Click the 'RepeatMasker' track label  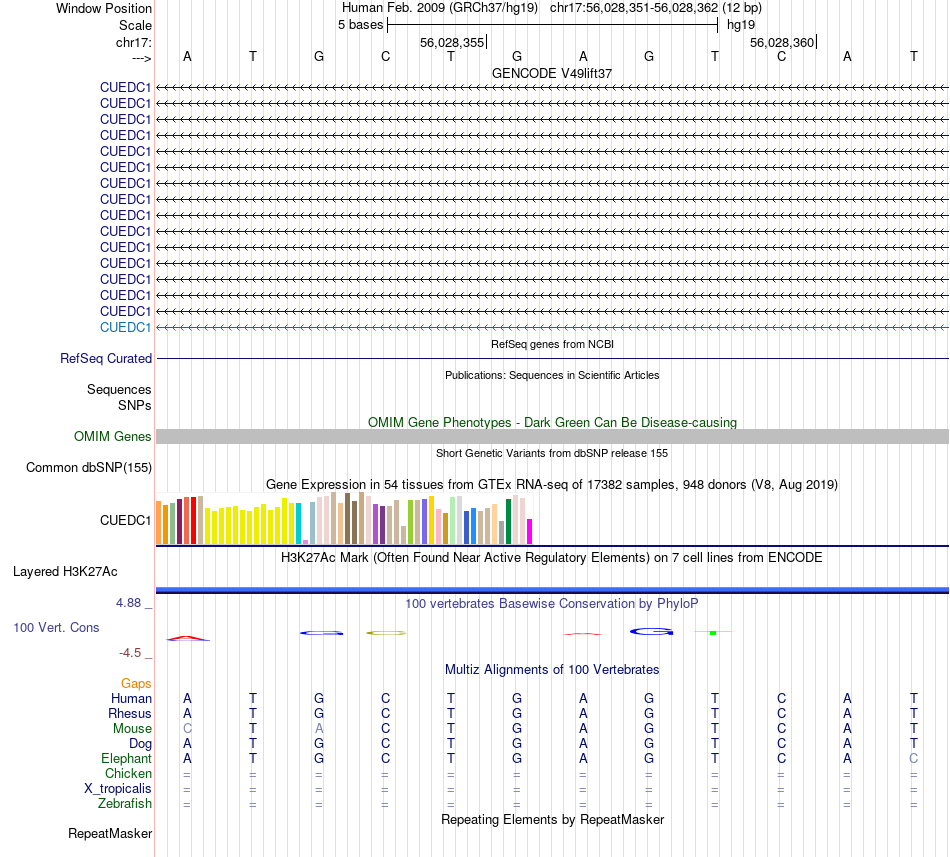[x=110, y=834]
